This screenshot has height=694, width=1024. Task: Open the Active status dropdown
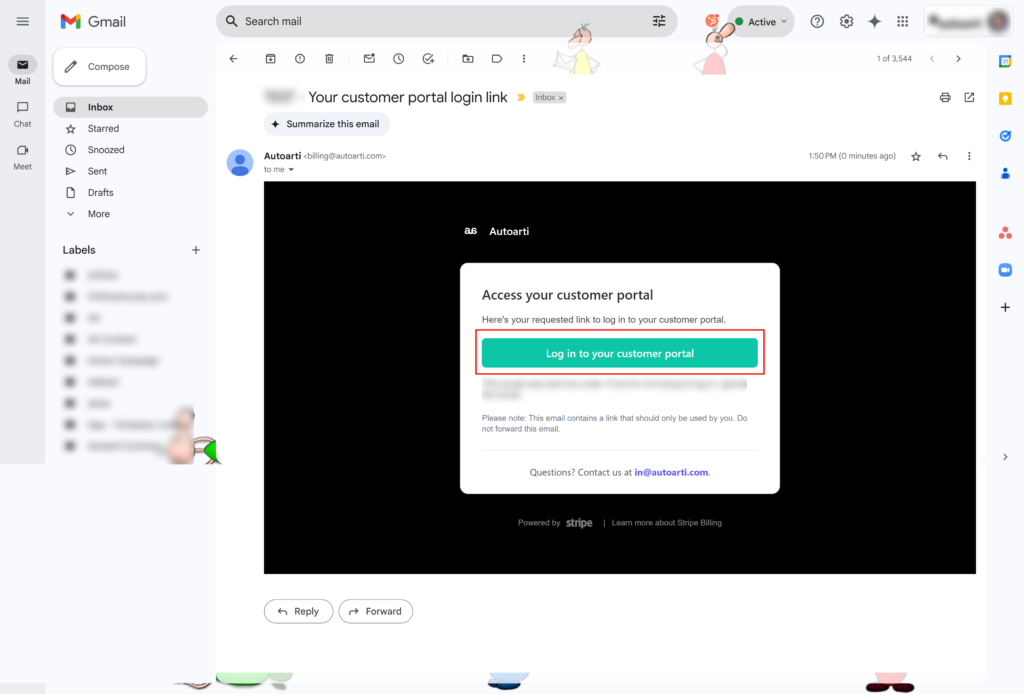tap(761, 22)
